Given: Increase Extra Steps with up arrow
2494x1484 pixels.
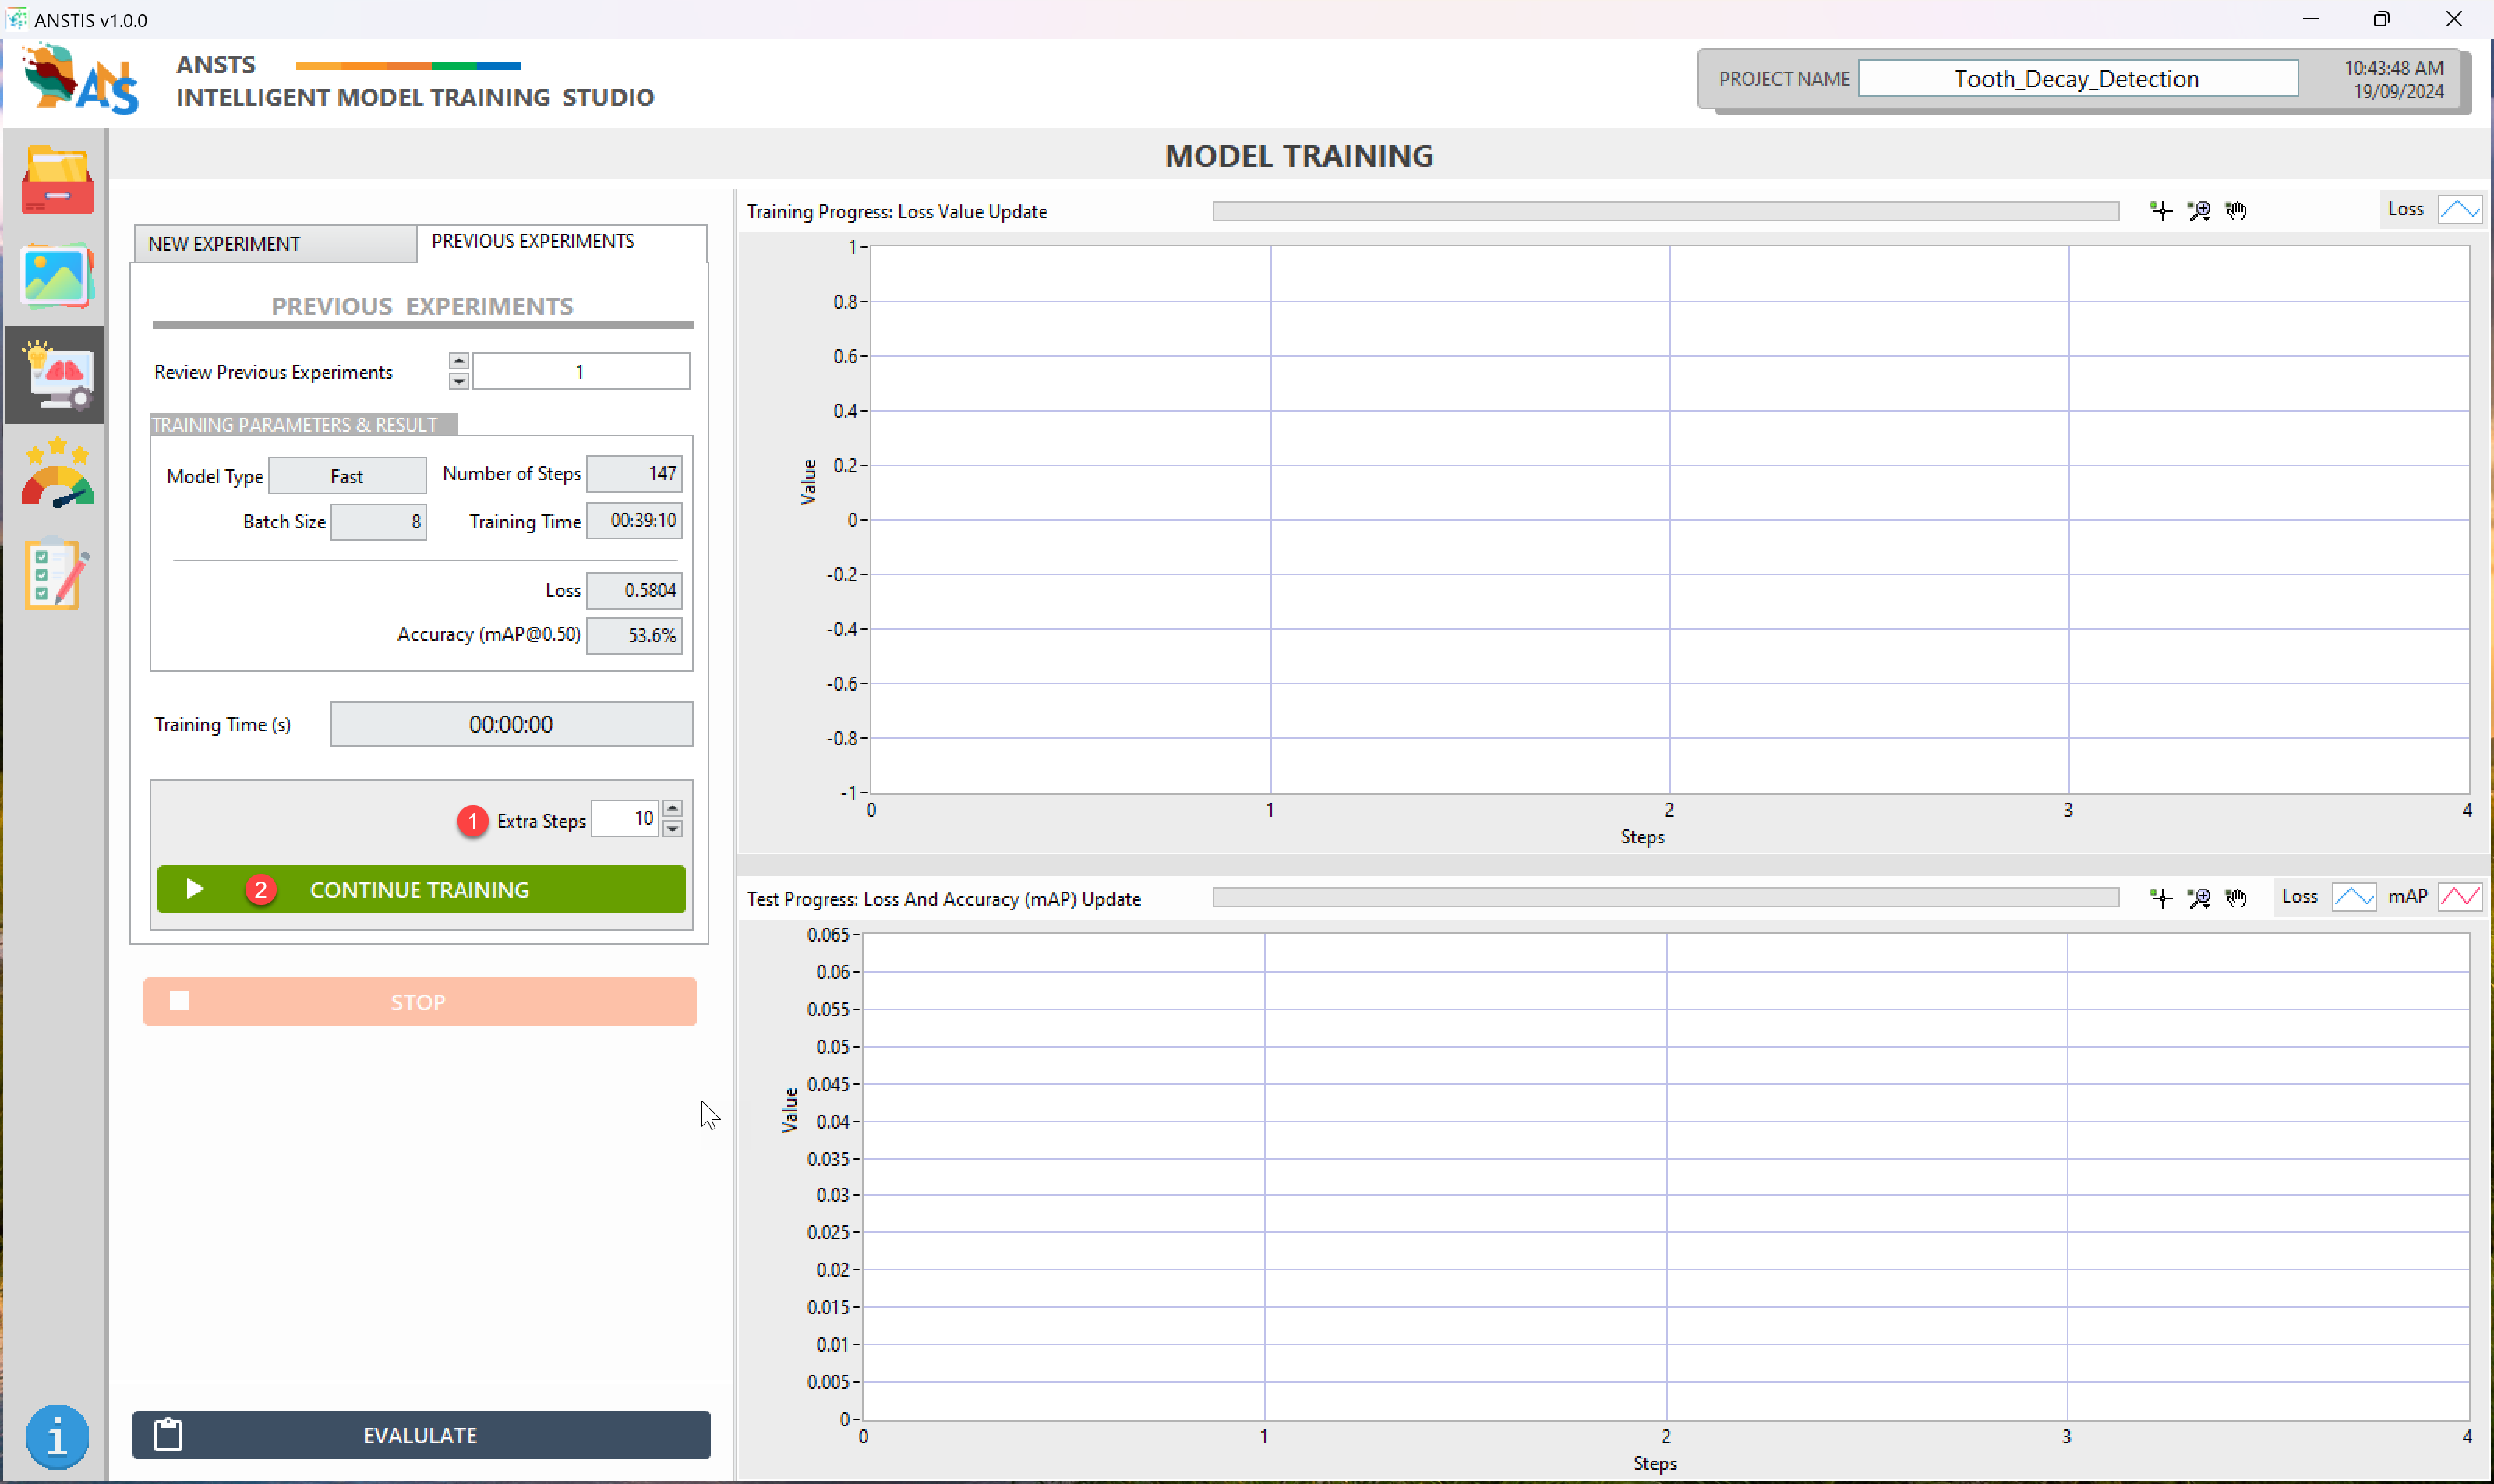Looking at the screenshot, I should pos(672,808).
